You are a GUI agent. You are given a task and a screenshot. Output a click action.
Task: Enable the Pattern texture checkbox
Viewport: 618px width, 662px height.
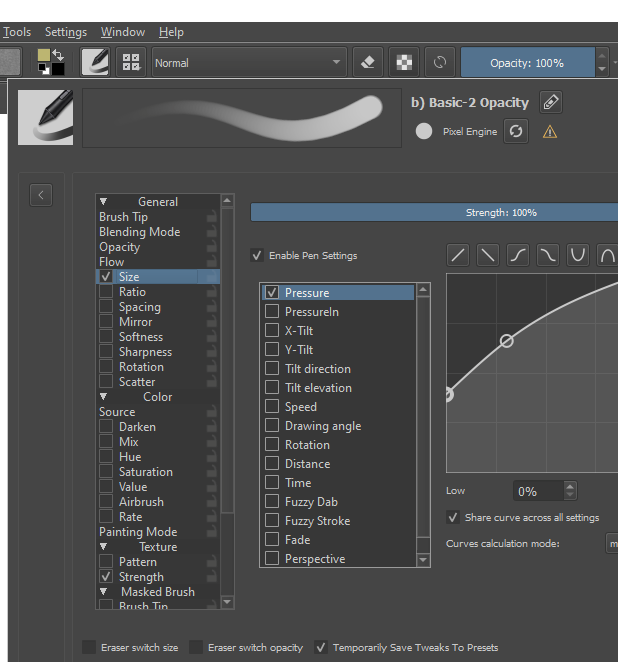106,562
